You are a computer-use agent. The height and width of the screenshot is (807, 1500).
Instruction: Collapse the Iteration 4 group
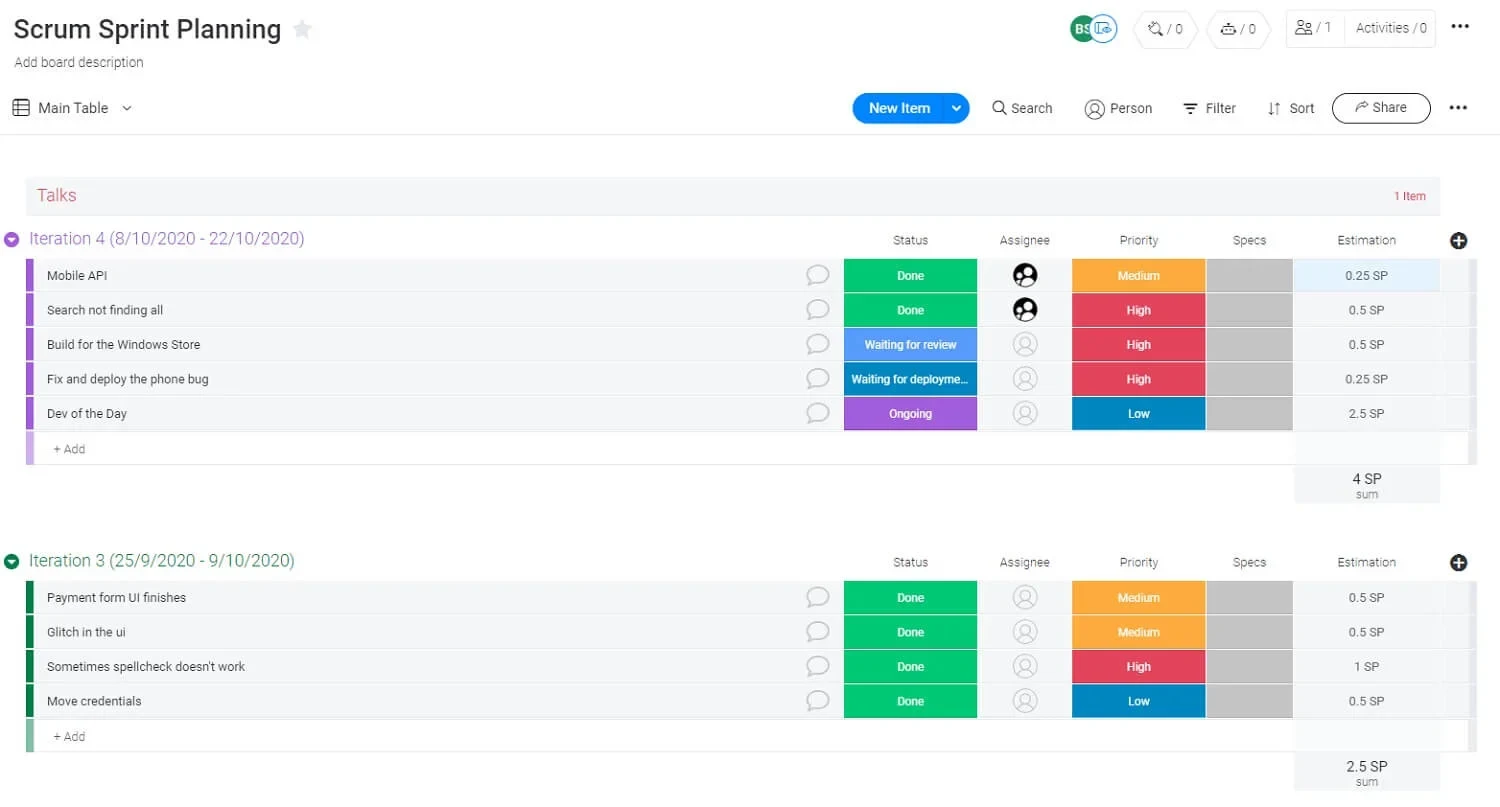click(x=11, y=238)
